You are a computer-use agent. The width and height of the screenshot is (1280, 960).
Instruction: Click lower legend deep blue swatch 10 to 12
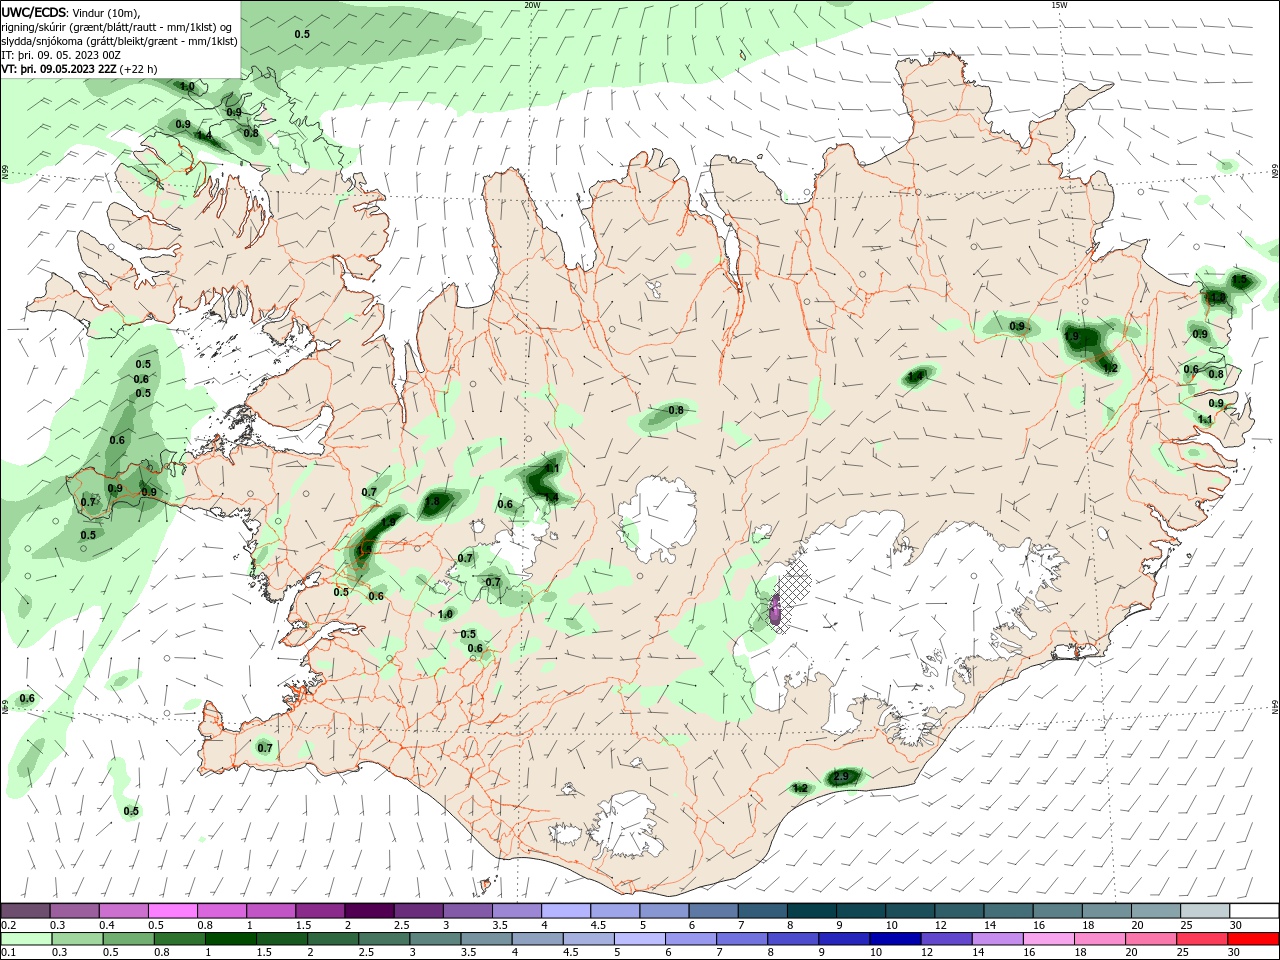point(894,939)
